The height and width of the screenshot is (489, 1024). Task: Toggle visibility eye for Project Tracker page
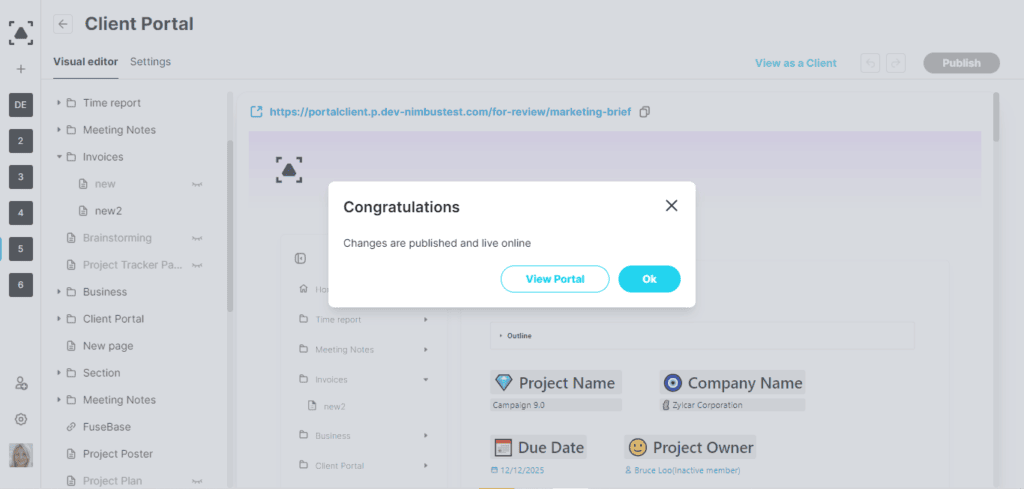coord(197,266)
